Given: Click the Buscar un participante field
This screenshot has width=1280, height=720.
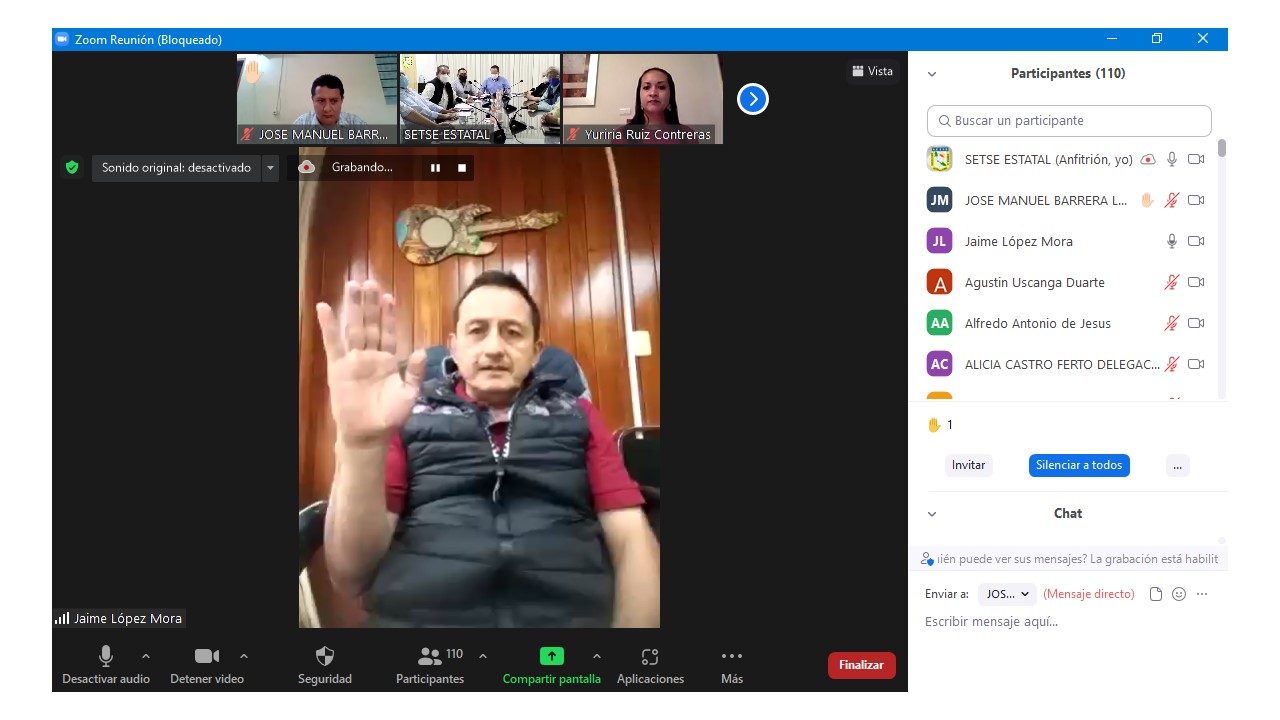Looking at the screenshot, I should tap(1069, 121).
